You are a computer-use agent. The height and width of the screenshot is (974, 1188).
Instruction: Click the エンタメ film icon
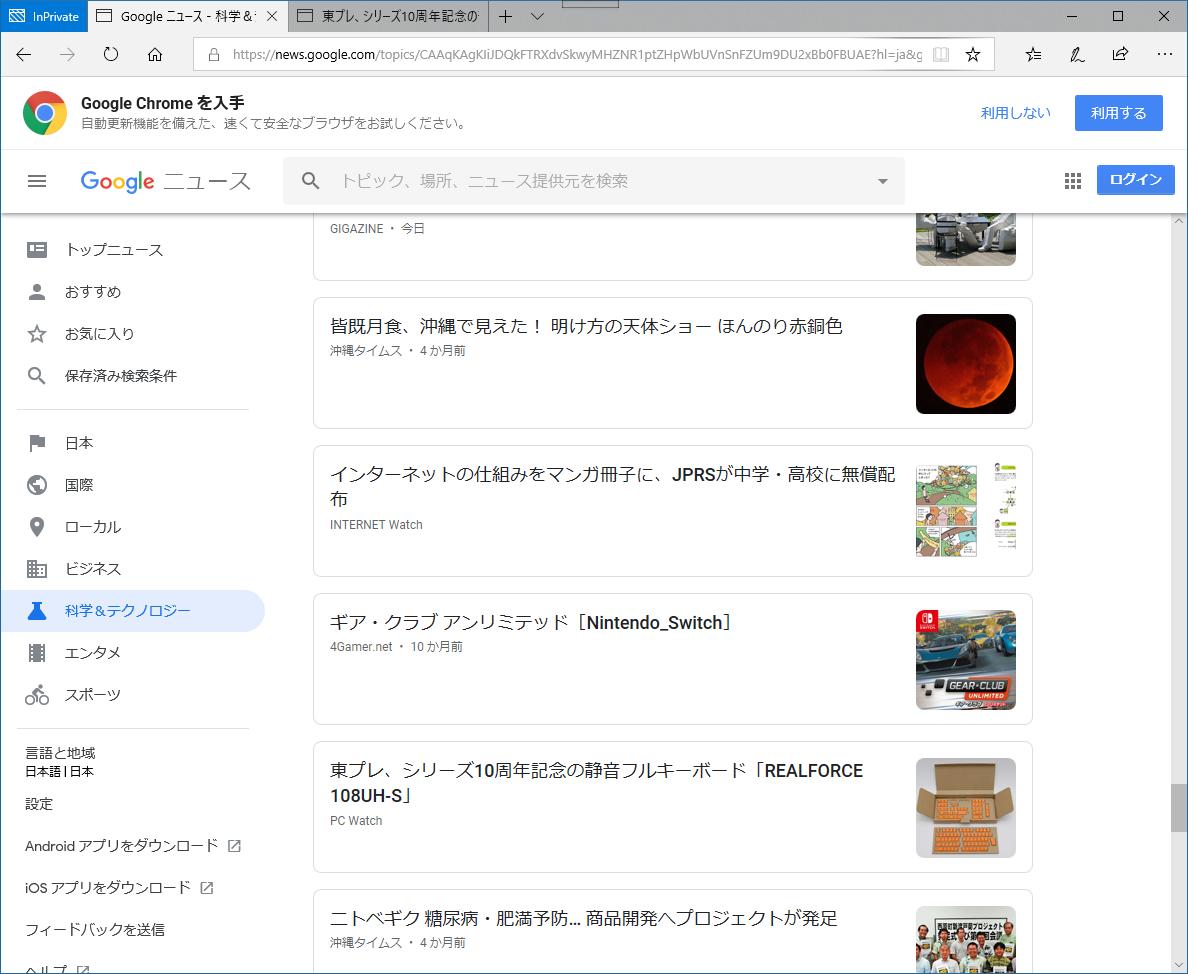[x=36, y=653]
